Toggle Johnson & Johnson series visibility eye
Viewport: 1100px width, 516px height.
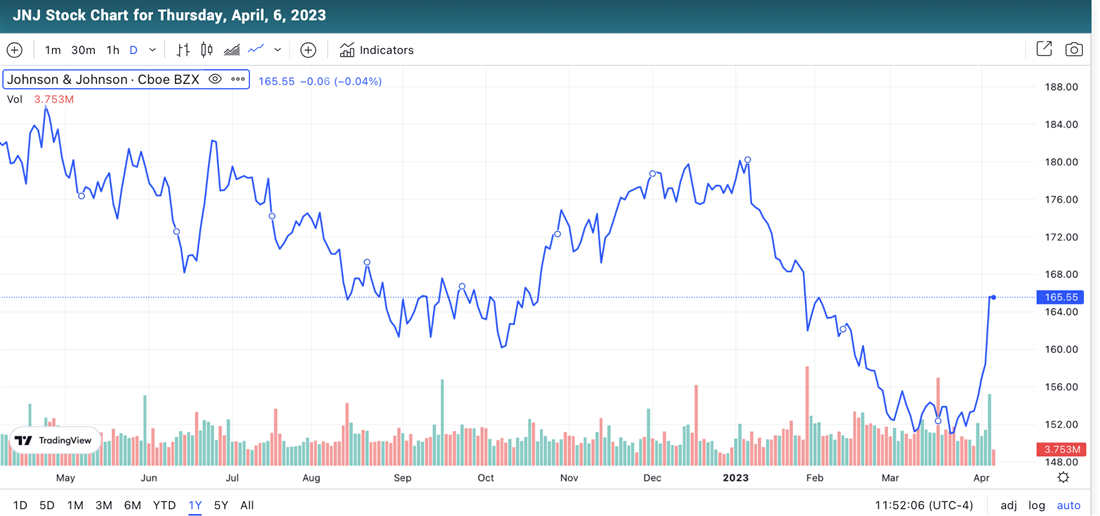[x=215, y=79]
